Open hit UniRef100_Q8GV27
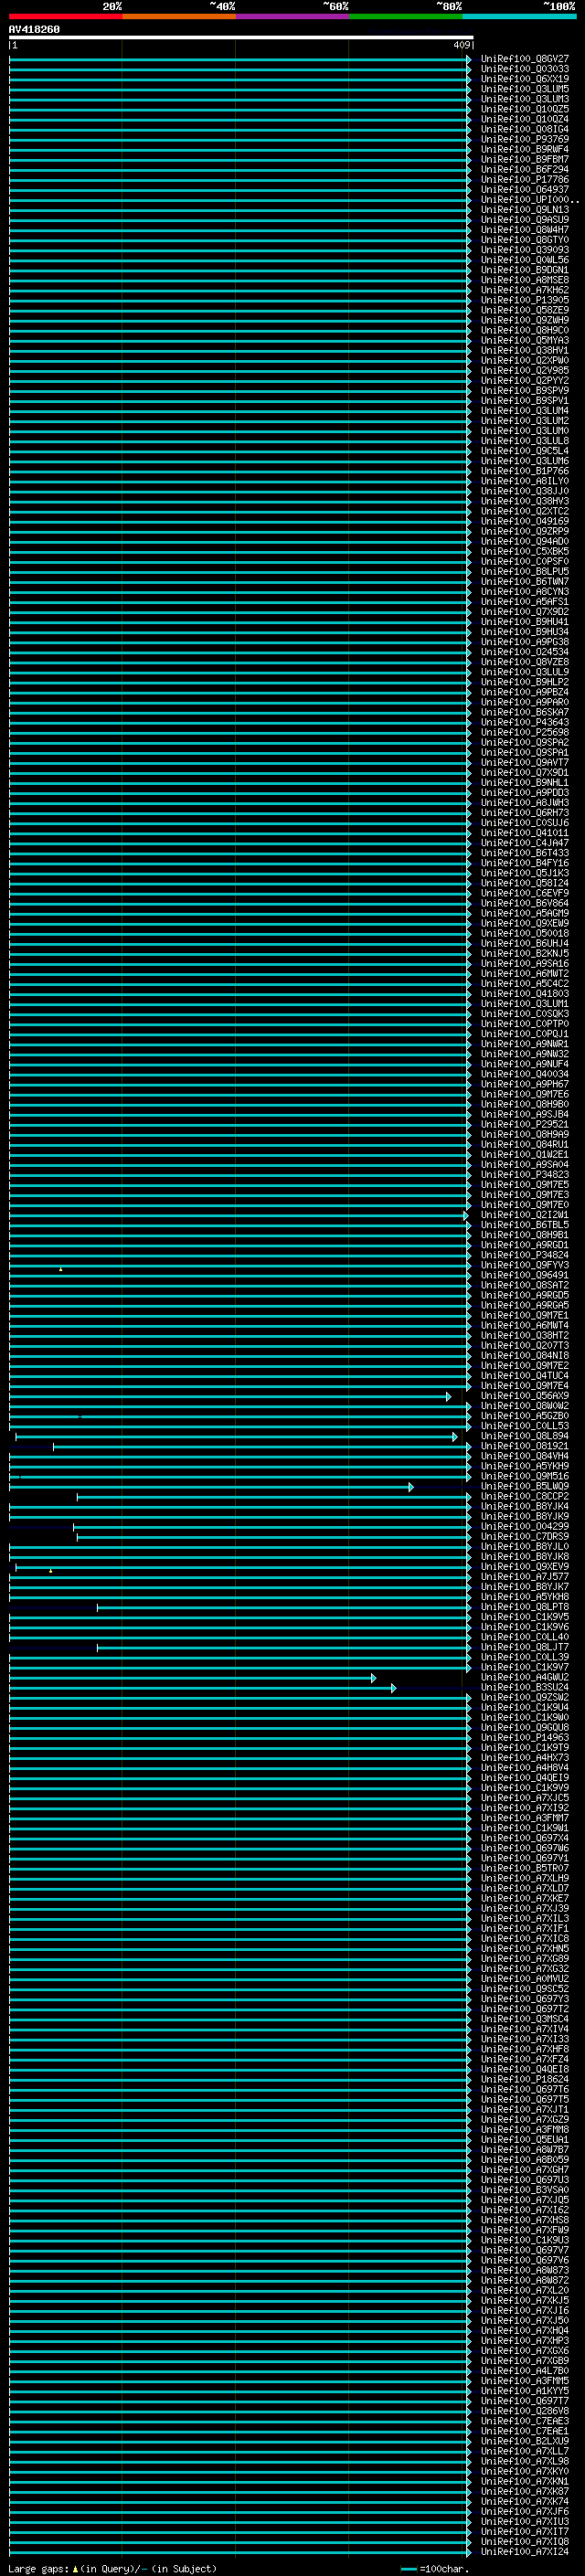 525,59
